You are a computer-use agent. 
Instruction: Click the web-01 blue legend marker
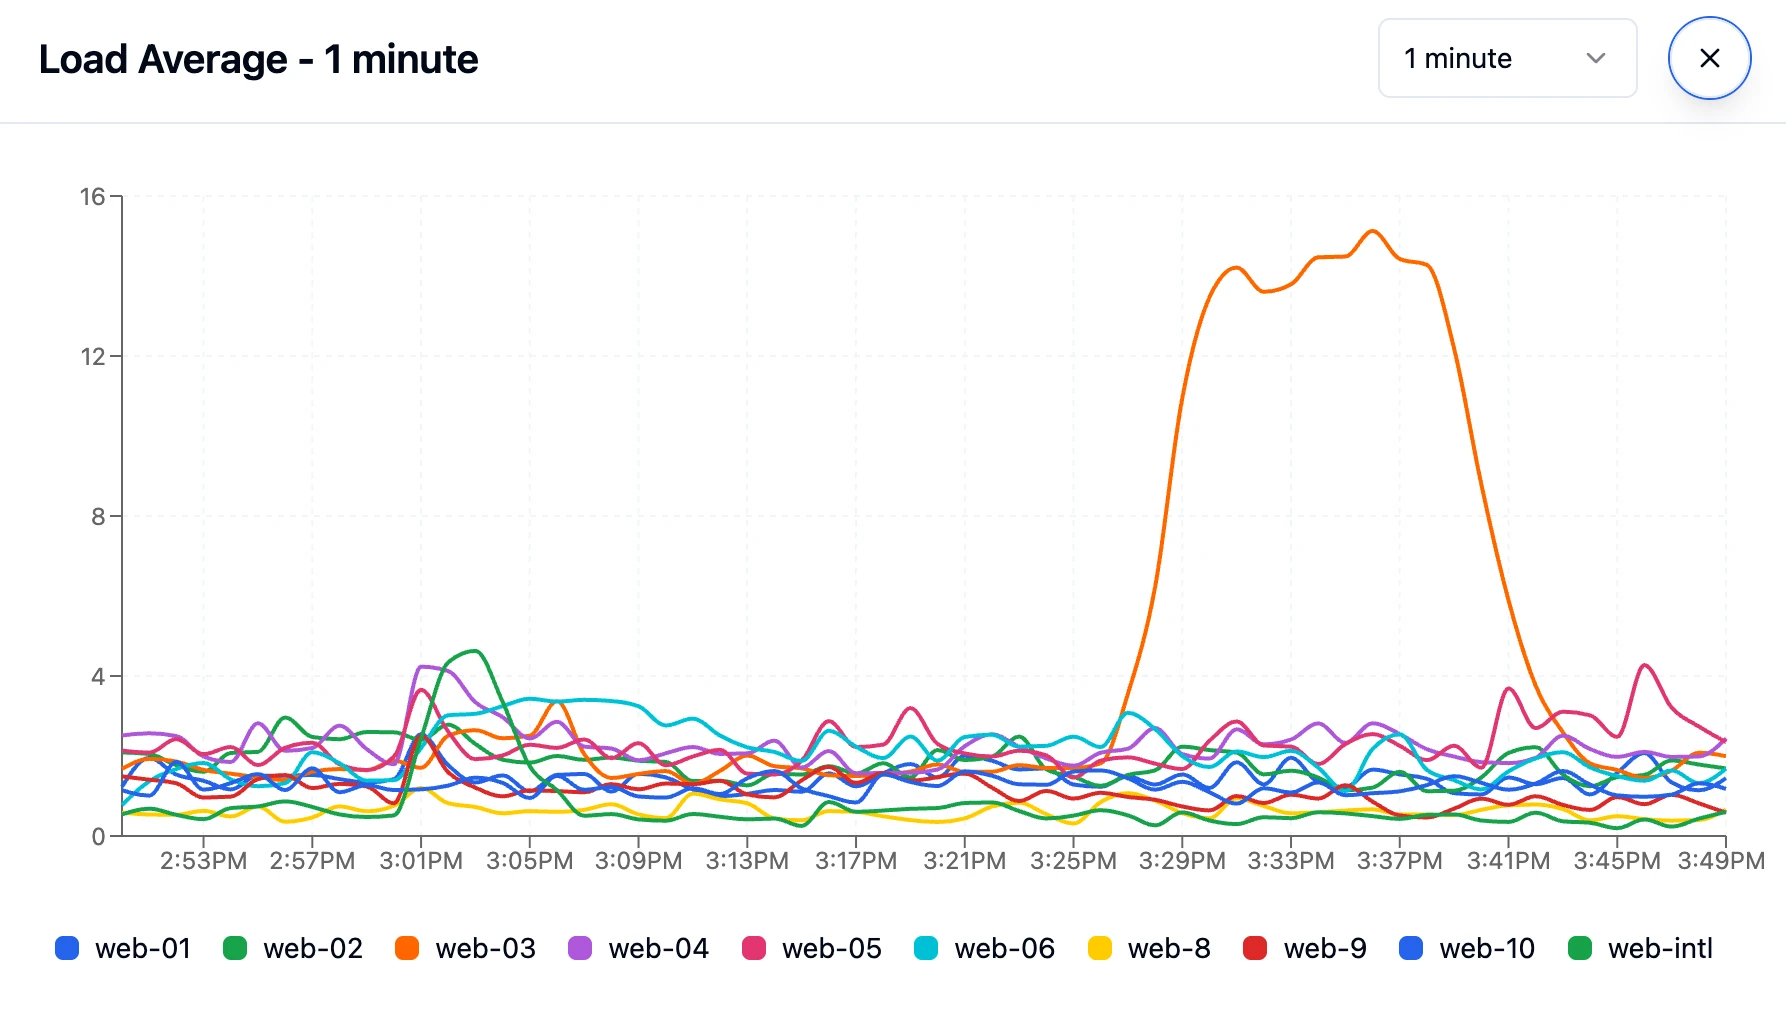coord(66,948)
